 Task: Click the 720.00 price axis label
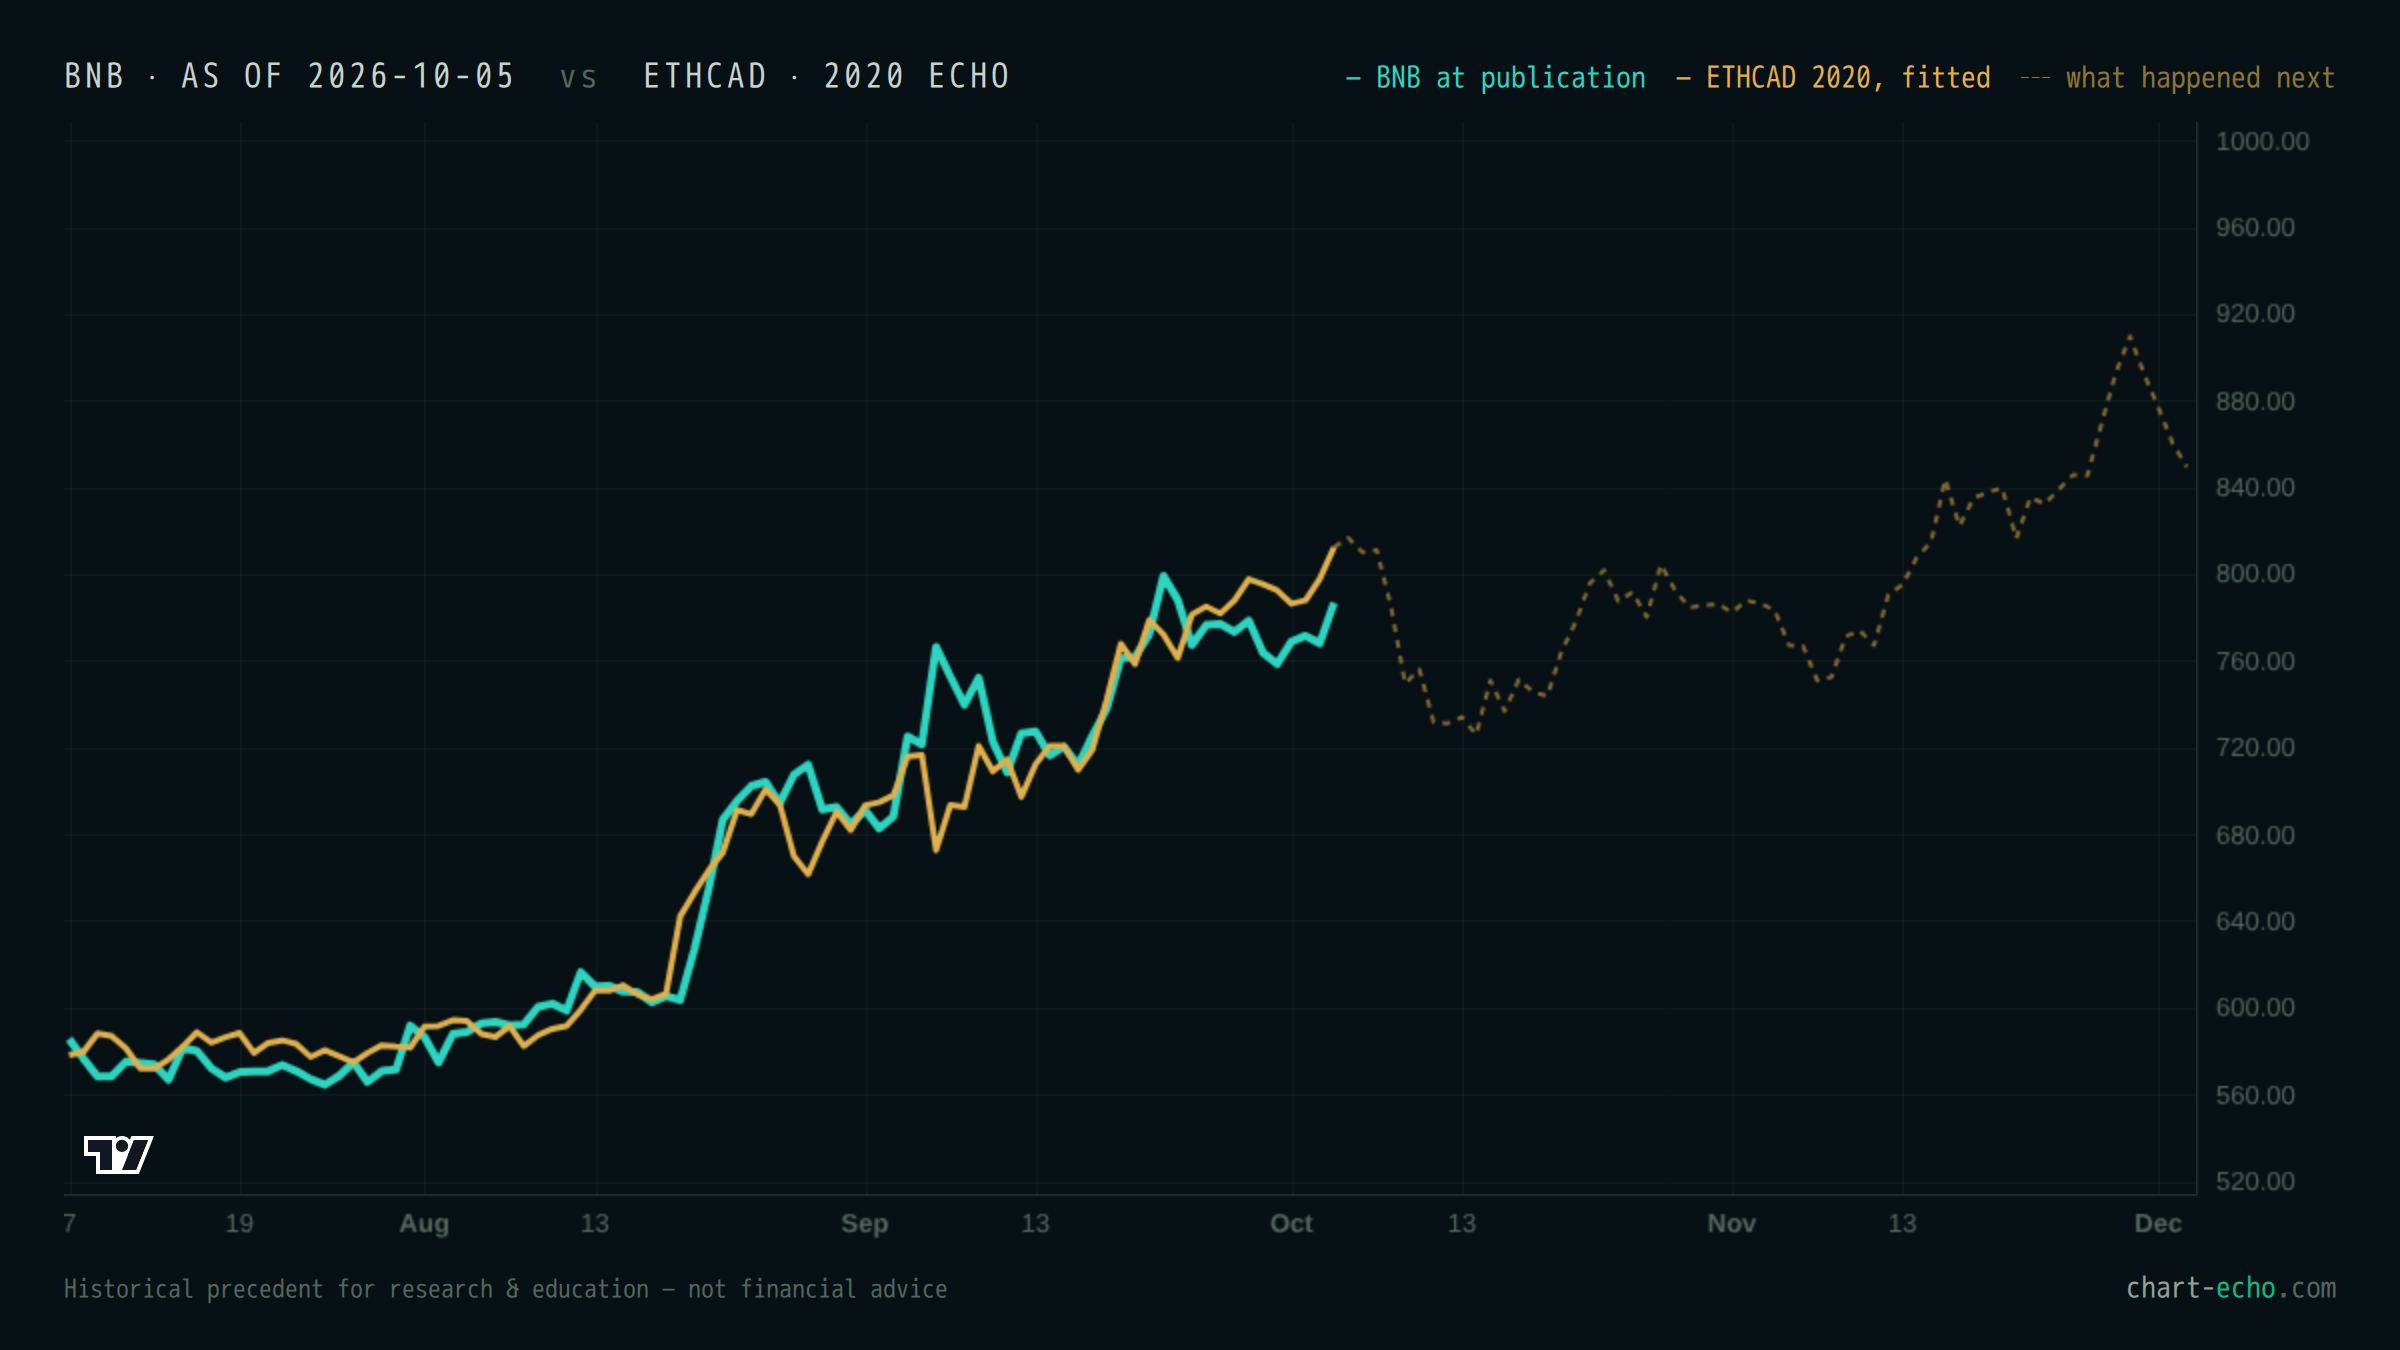point(2255,747)
